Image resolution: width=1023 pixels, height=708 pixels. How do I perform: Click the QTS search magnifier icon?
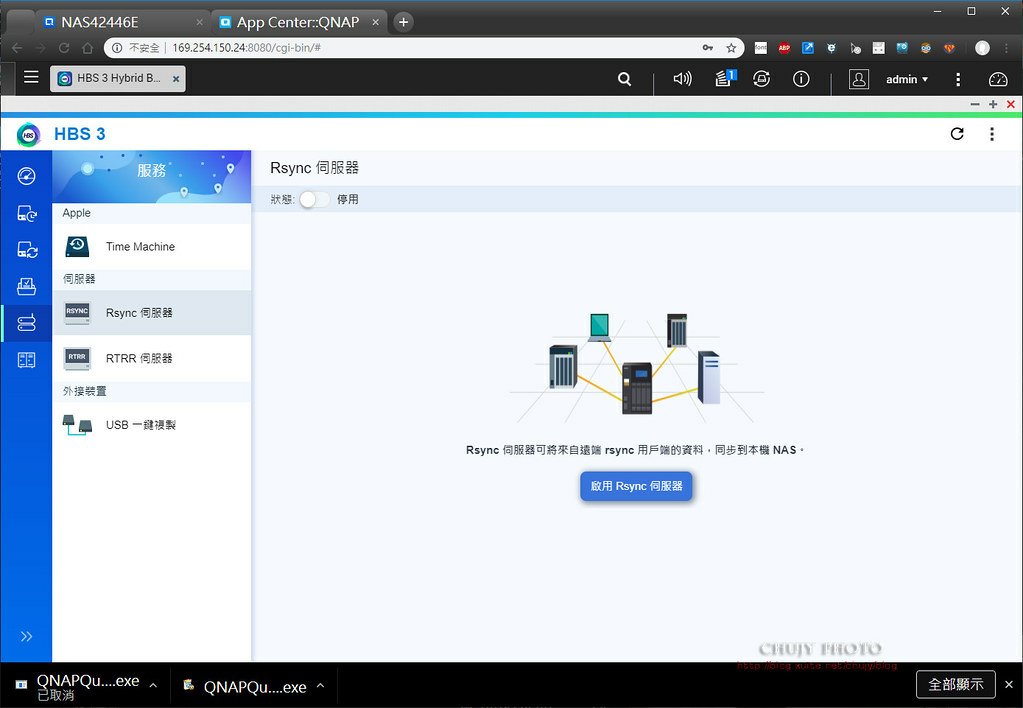pyautogui.click(x=624, y=79)
